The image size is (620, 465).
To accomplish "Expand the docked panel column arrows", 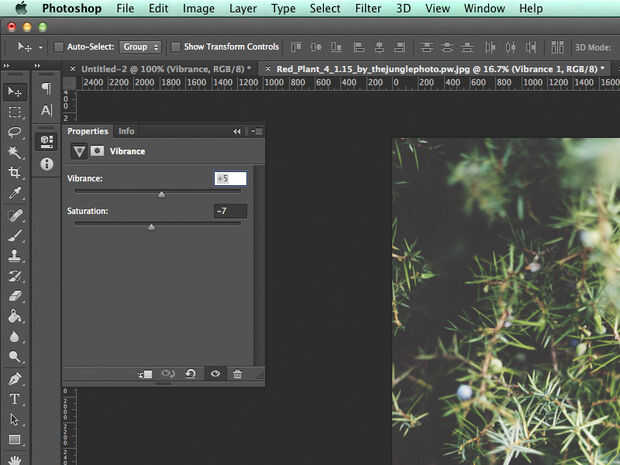I will [x=37, y=66].
